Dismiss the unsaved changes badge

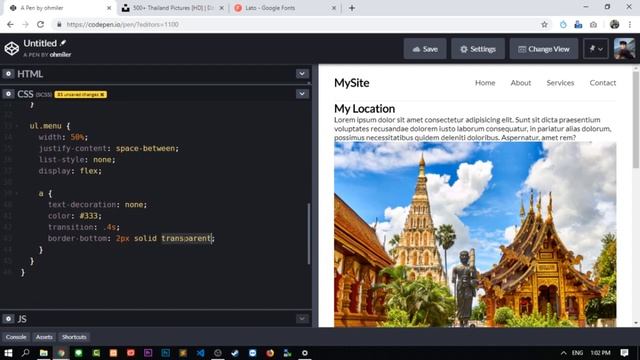tap(102, 94)
